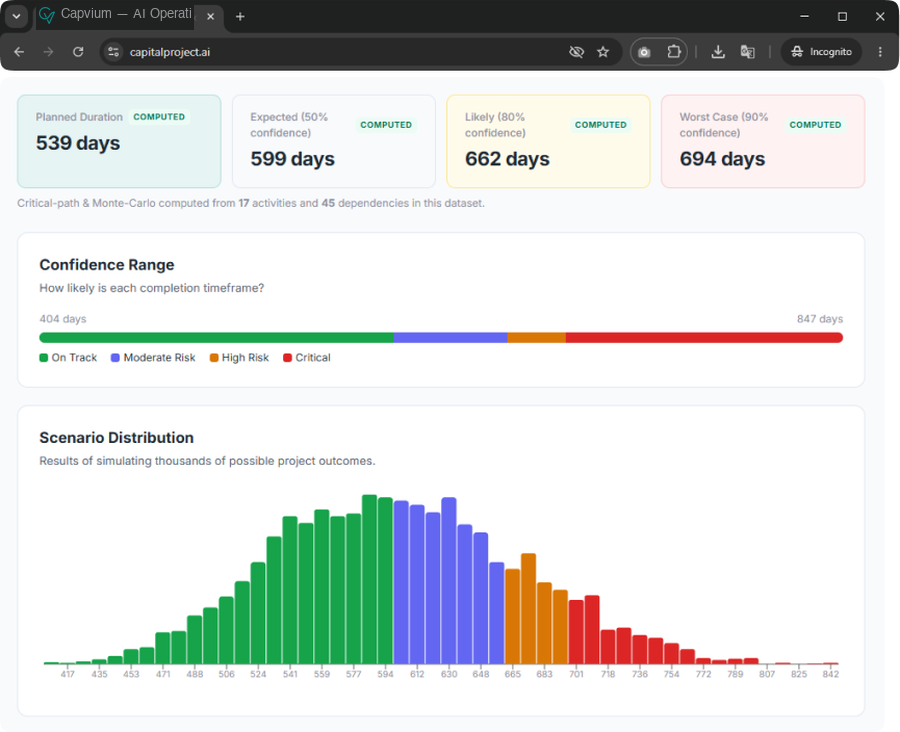Open Chrome three-dot menu

[x=880, y=52]
